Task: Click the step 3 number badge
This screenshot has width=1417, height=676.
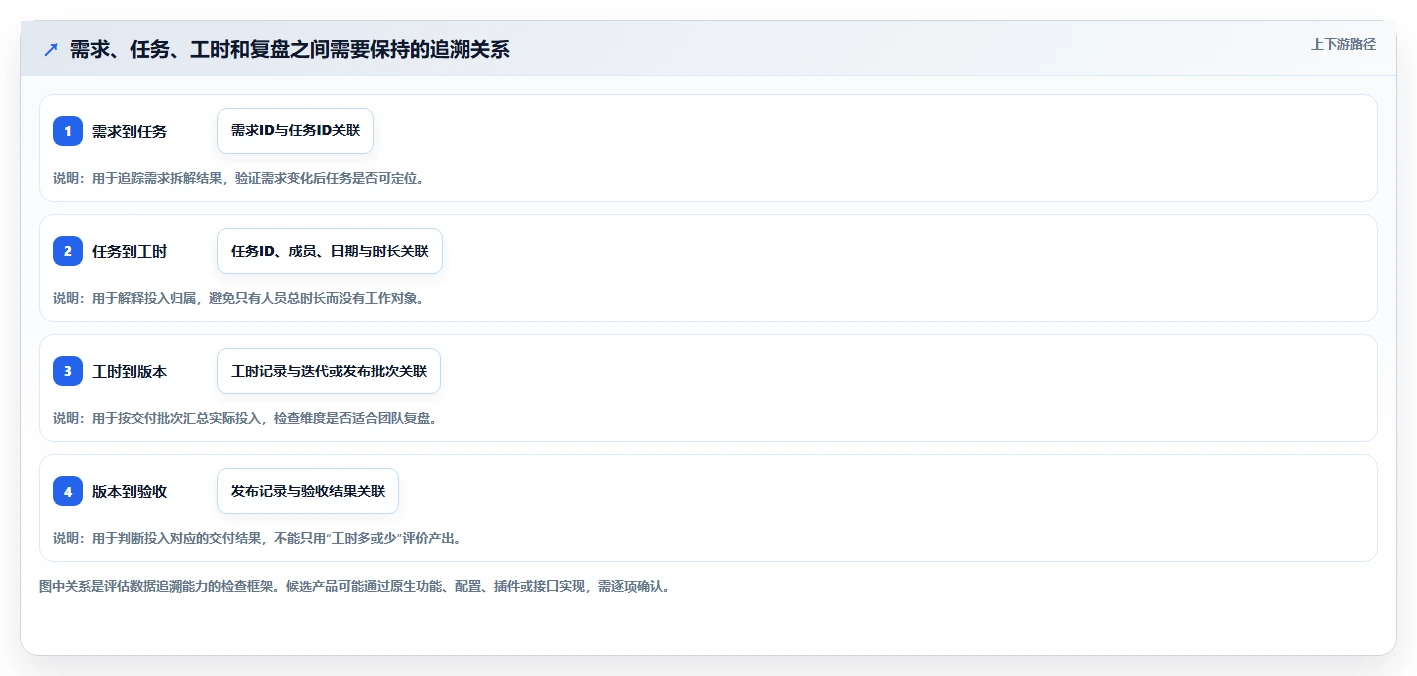Action: click(68, 371)
